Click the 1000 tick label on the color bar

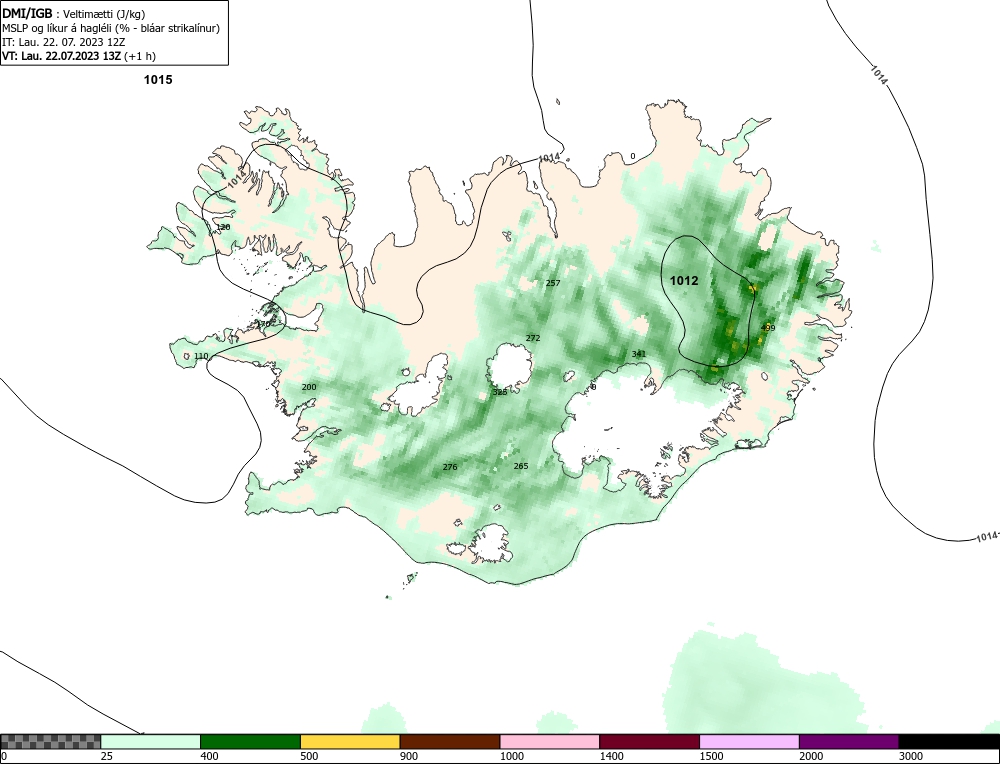point(511,756)
